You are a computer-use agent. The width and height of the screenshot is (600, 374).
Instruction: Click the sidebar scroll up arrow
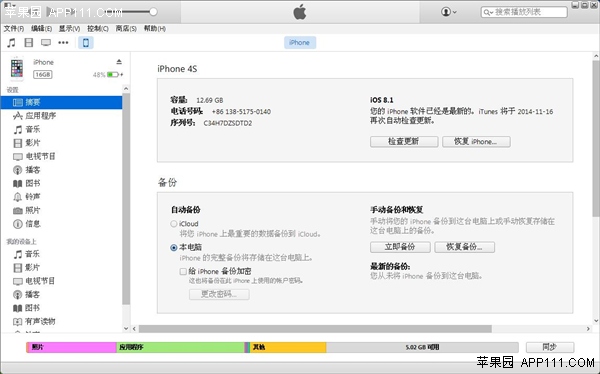pyautogui.click(x=126, y=89)
